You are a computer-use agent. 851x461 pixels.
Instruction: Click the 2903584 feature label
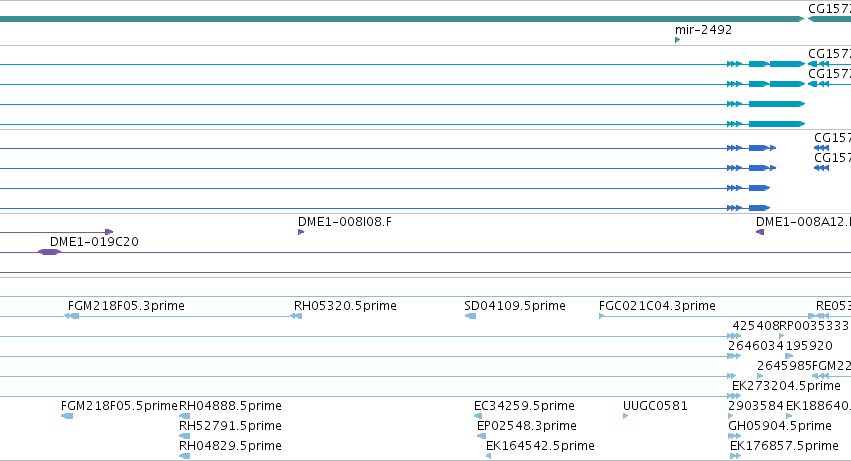pyautogui.click(x=756, y=406)
